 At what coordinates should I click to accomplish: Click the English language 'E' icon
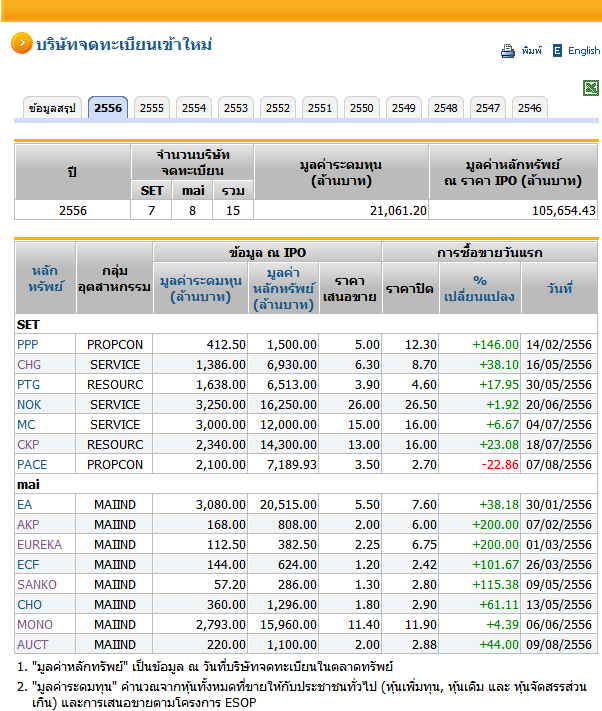coord(557,51)
